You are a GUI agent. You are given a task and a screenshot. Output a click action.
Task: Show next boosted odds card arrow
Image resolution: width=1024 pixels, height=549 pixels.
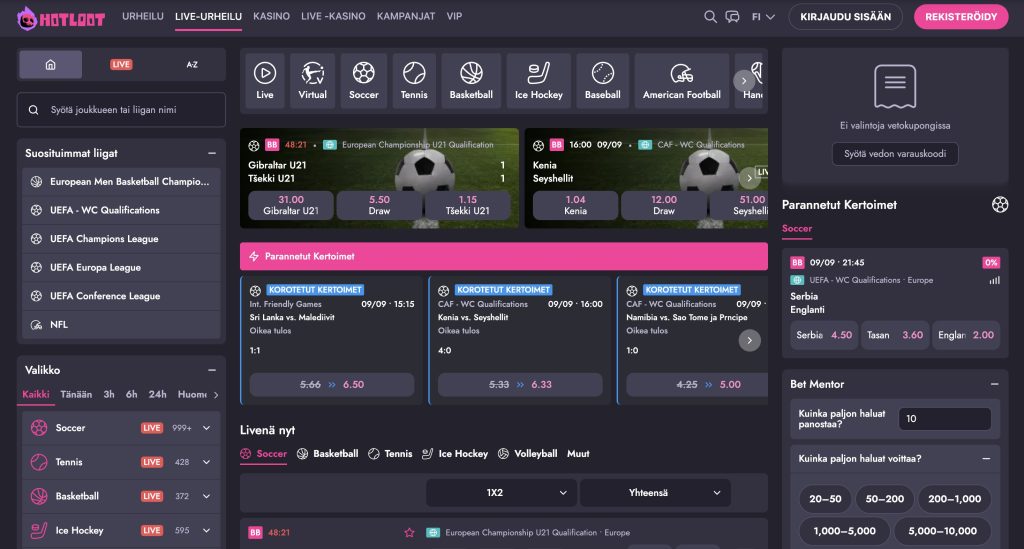click(x=749, y=340)
